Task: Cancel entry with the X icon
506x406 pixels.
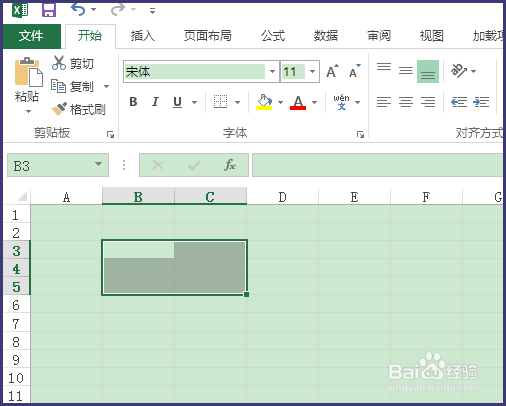Action: point(158,165)
